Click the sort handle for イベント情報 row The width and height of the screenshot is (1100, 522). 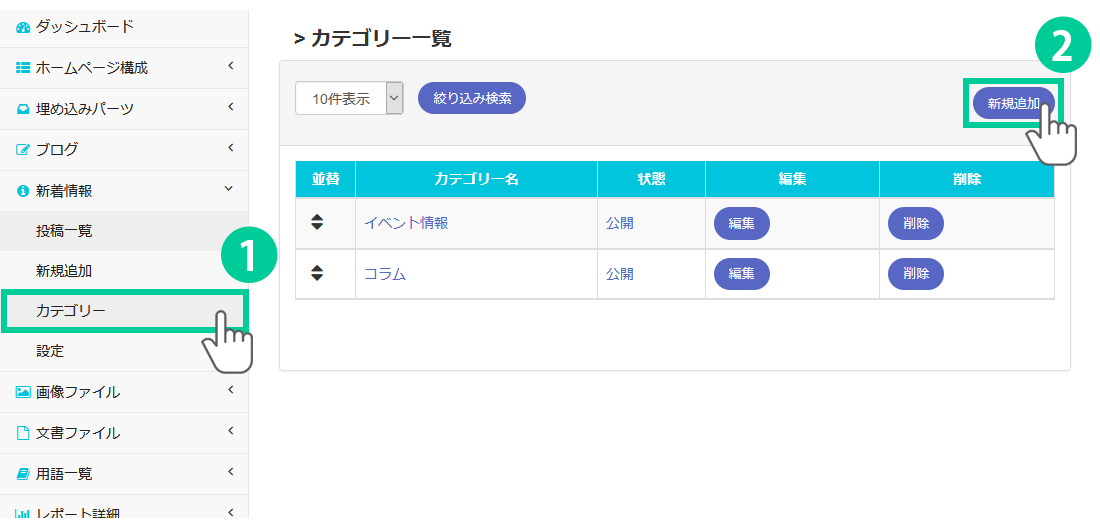click(317, 223)
